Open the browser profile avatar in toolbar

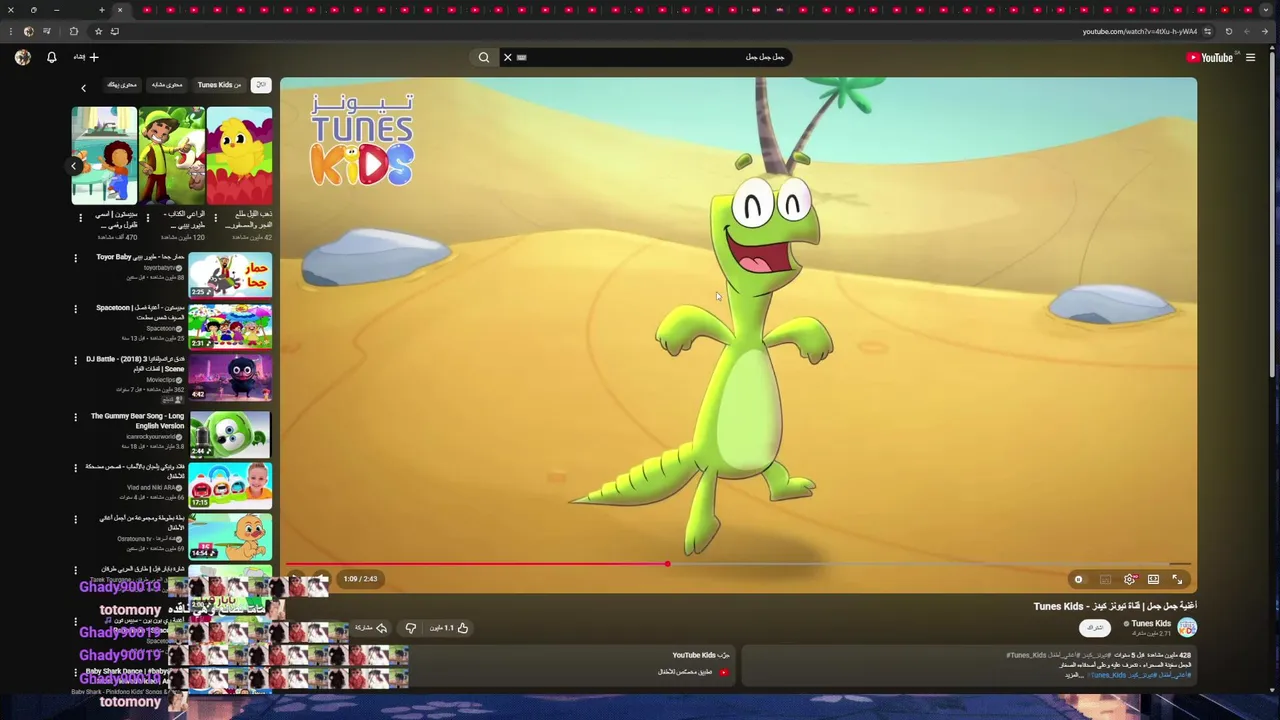tap(28, 31)
